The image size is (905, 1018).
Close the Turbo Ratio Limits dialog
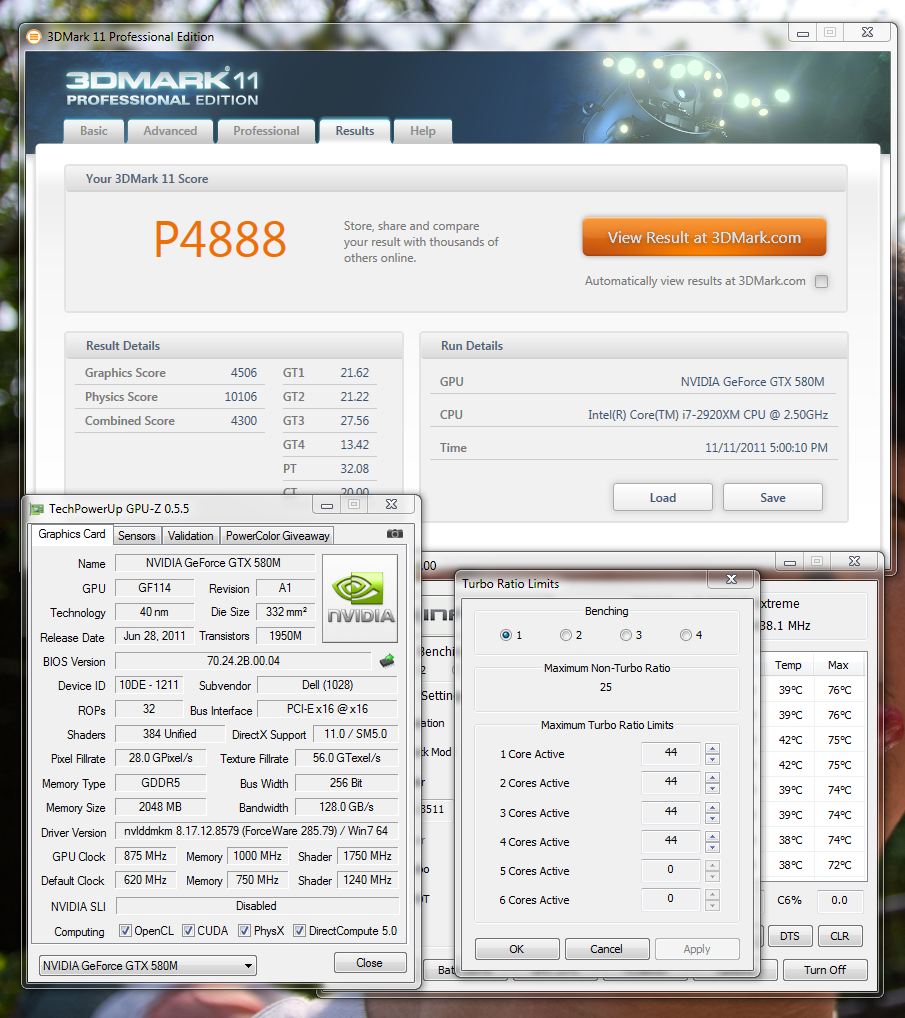tap(731, 579)
